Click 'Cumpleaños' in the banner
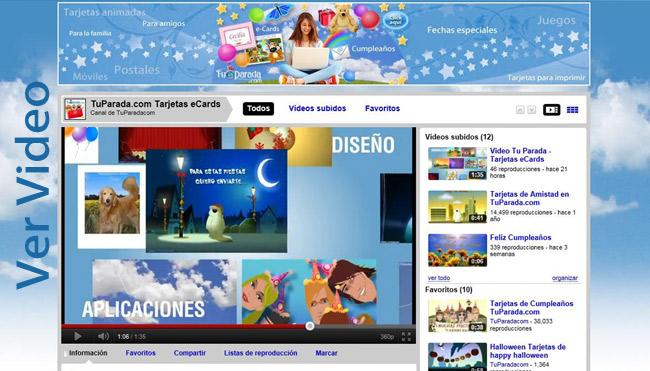 coord(373,48)
